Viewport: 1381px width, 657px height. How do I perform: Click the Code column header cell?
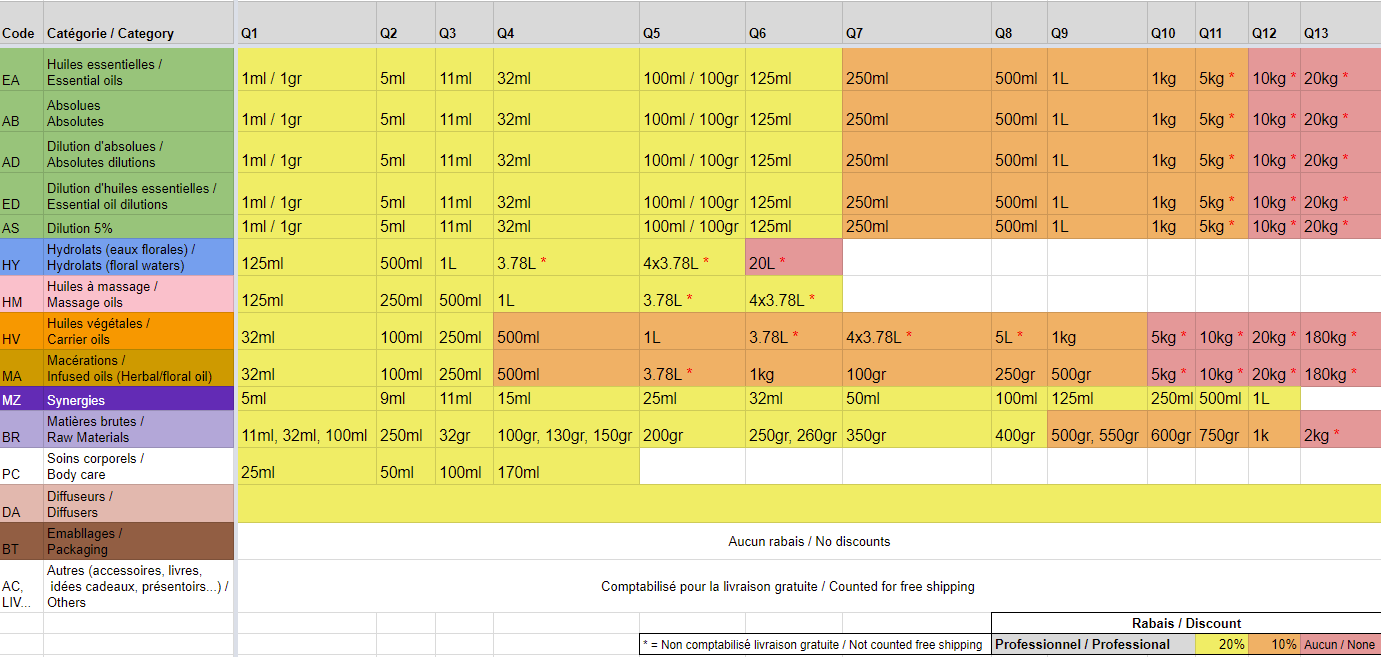pyautogui.click(x=20, y=33)
